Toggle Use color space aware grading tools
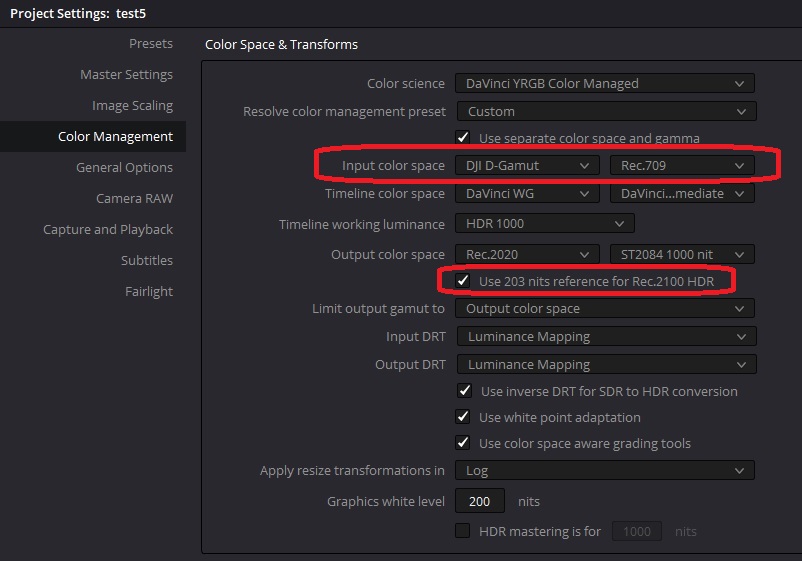 tap(463, 442)
